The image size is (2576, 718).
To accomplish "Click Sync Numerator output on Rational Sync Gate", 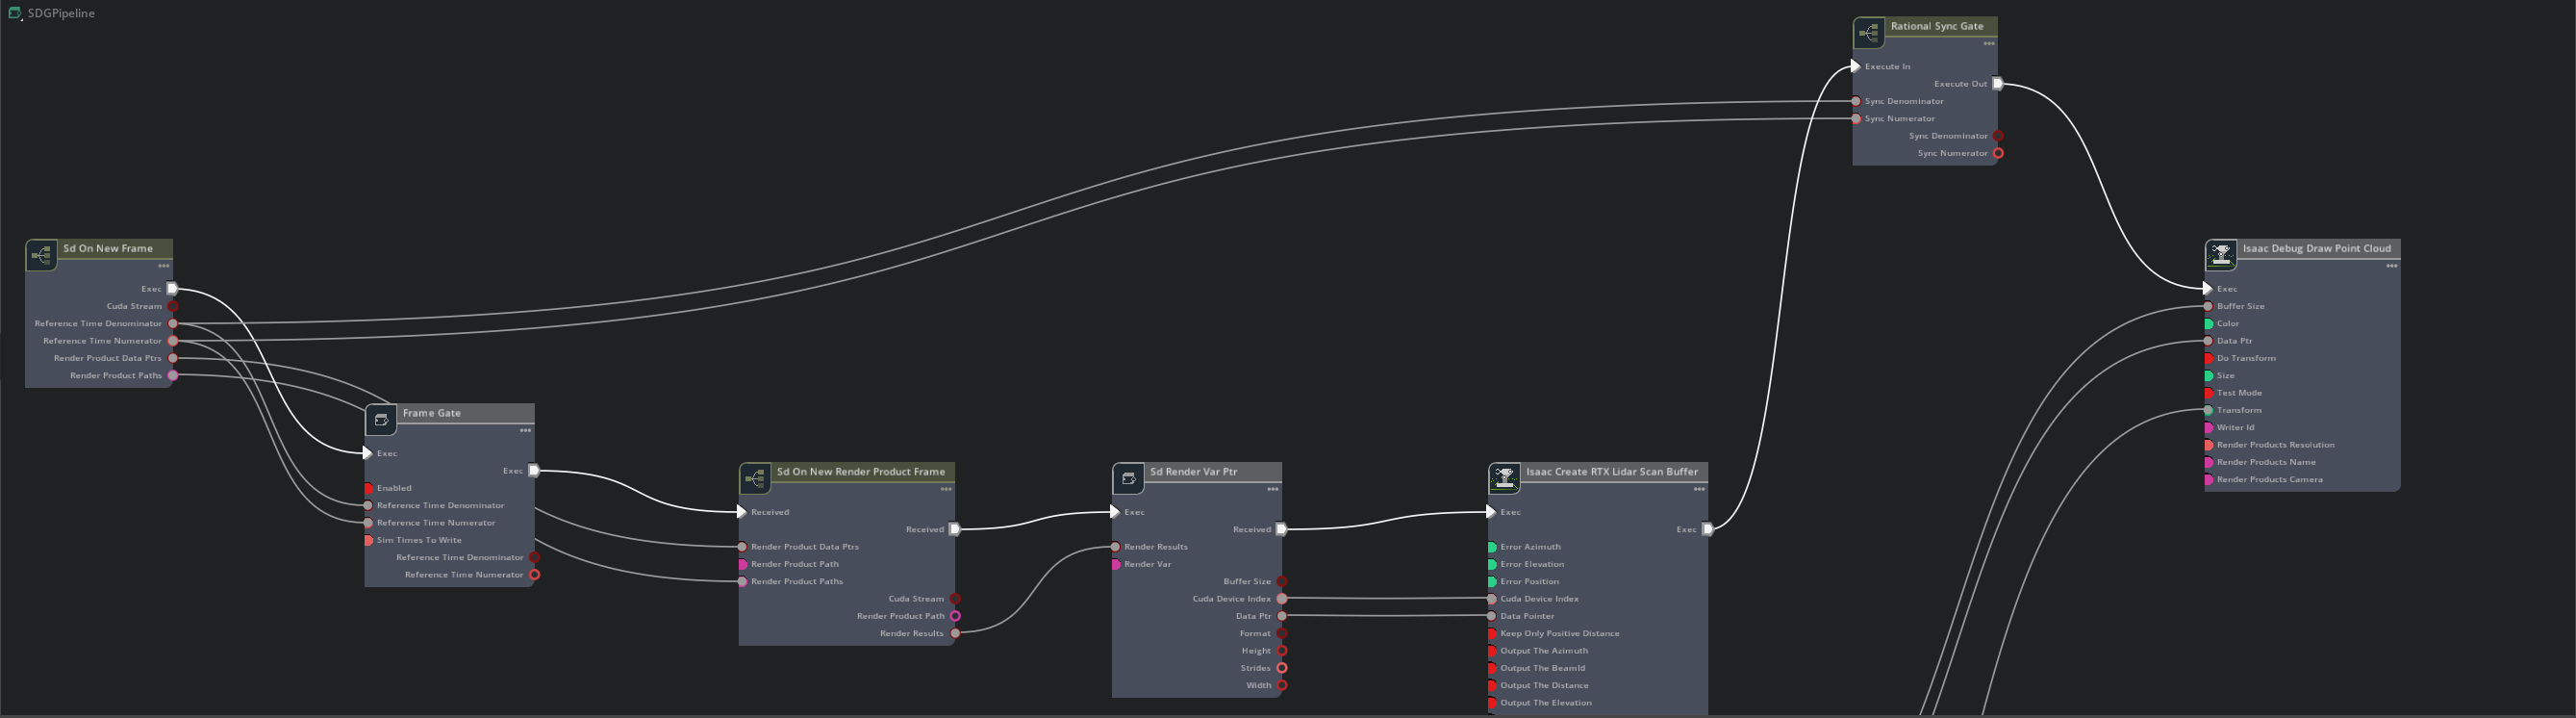I will coord(1998,154).
